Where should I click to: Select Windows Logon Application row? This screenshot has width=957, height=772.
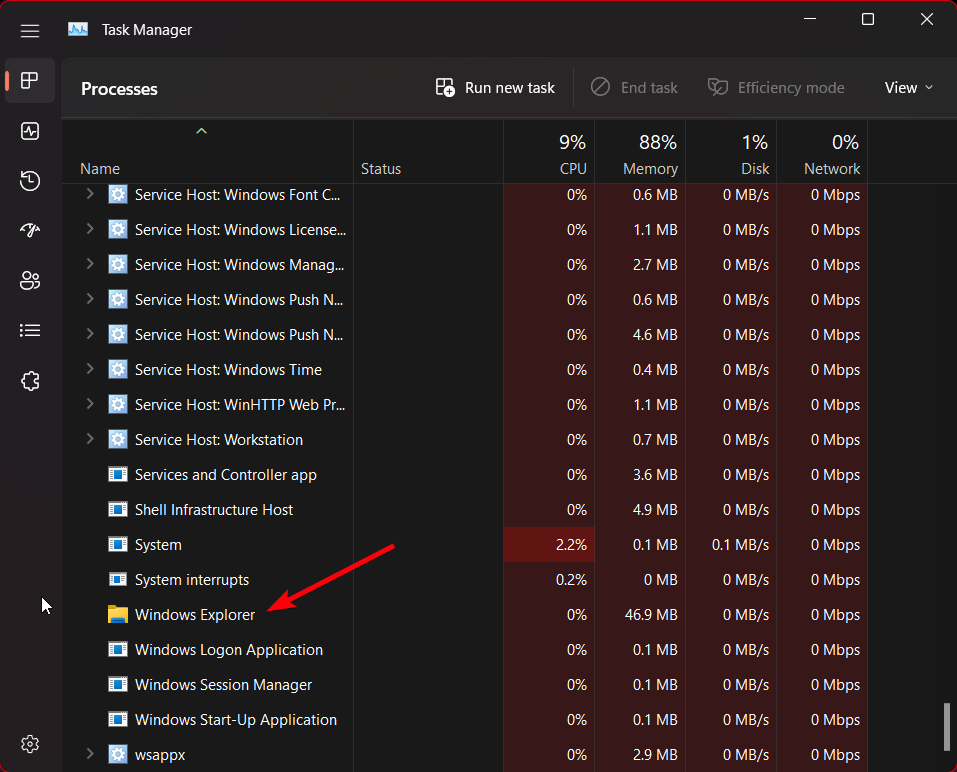(465, 650)
